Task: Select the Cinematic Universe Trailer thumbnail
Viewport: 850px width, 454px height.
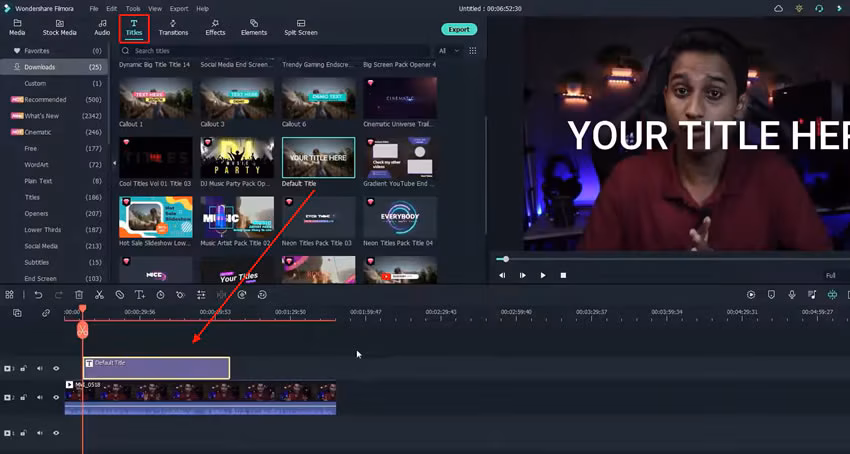Action: pyautogui.click(x=400, y=98)
